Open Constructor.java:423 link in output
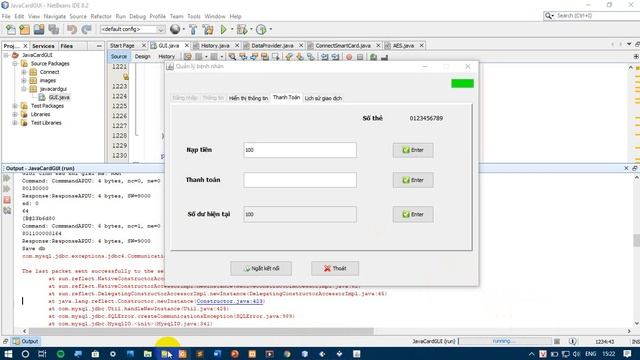 point(230,301)
